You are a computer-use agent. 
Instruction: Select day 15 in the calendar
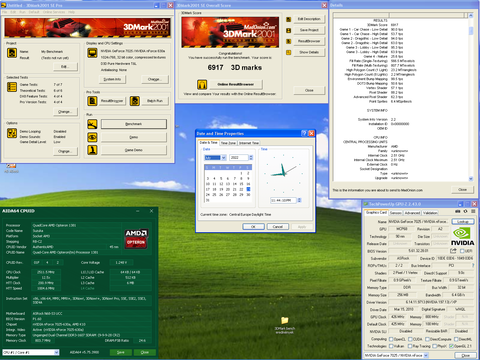(x=241, y=184)
